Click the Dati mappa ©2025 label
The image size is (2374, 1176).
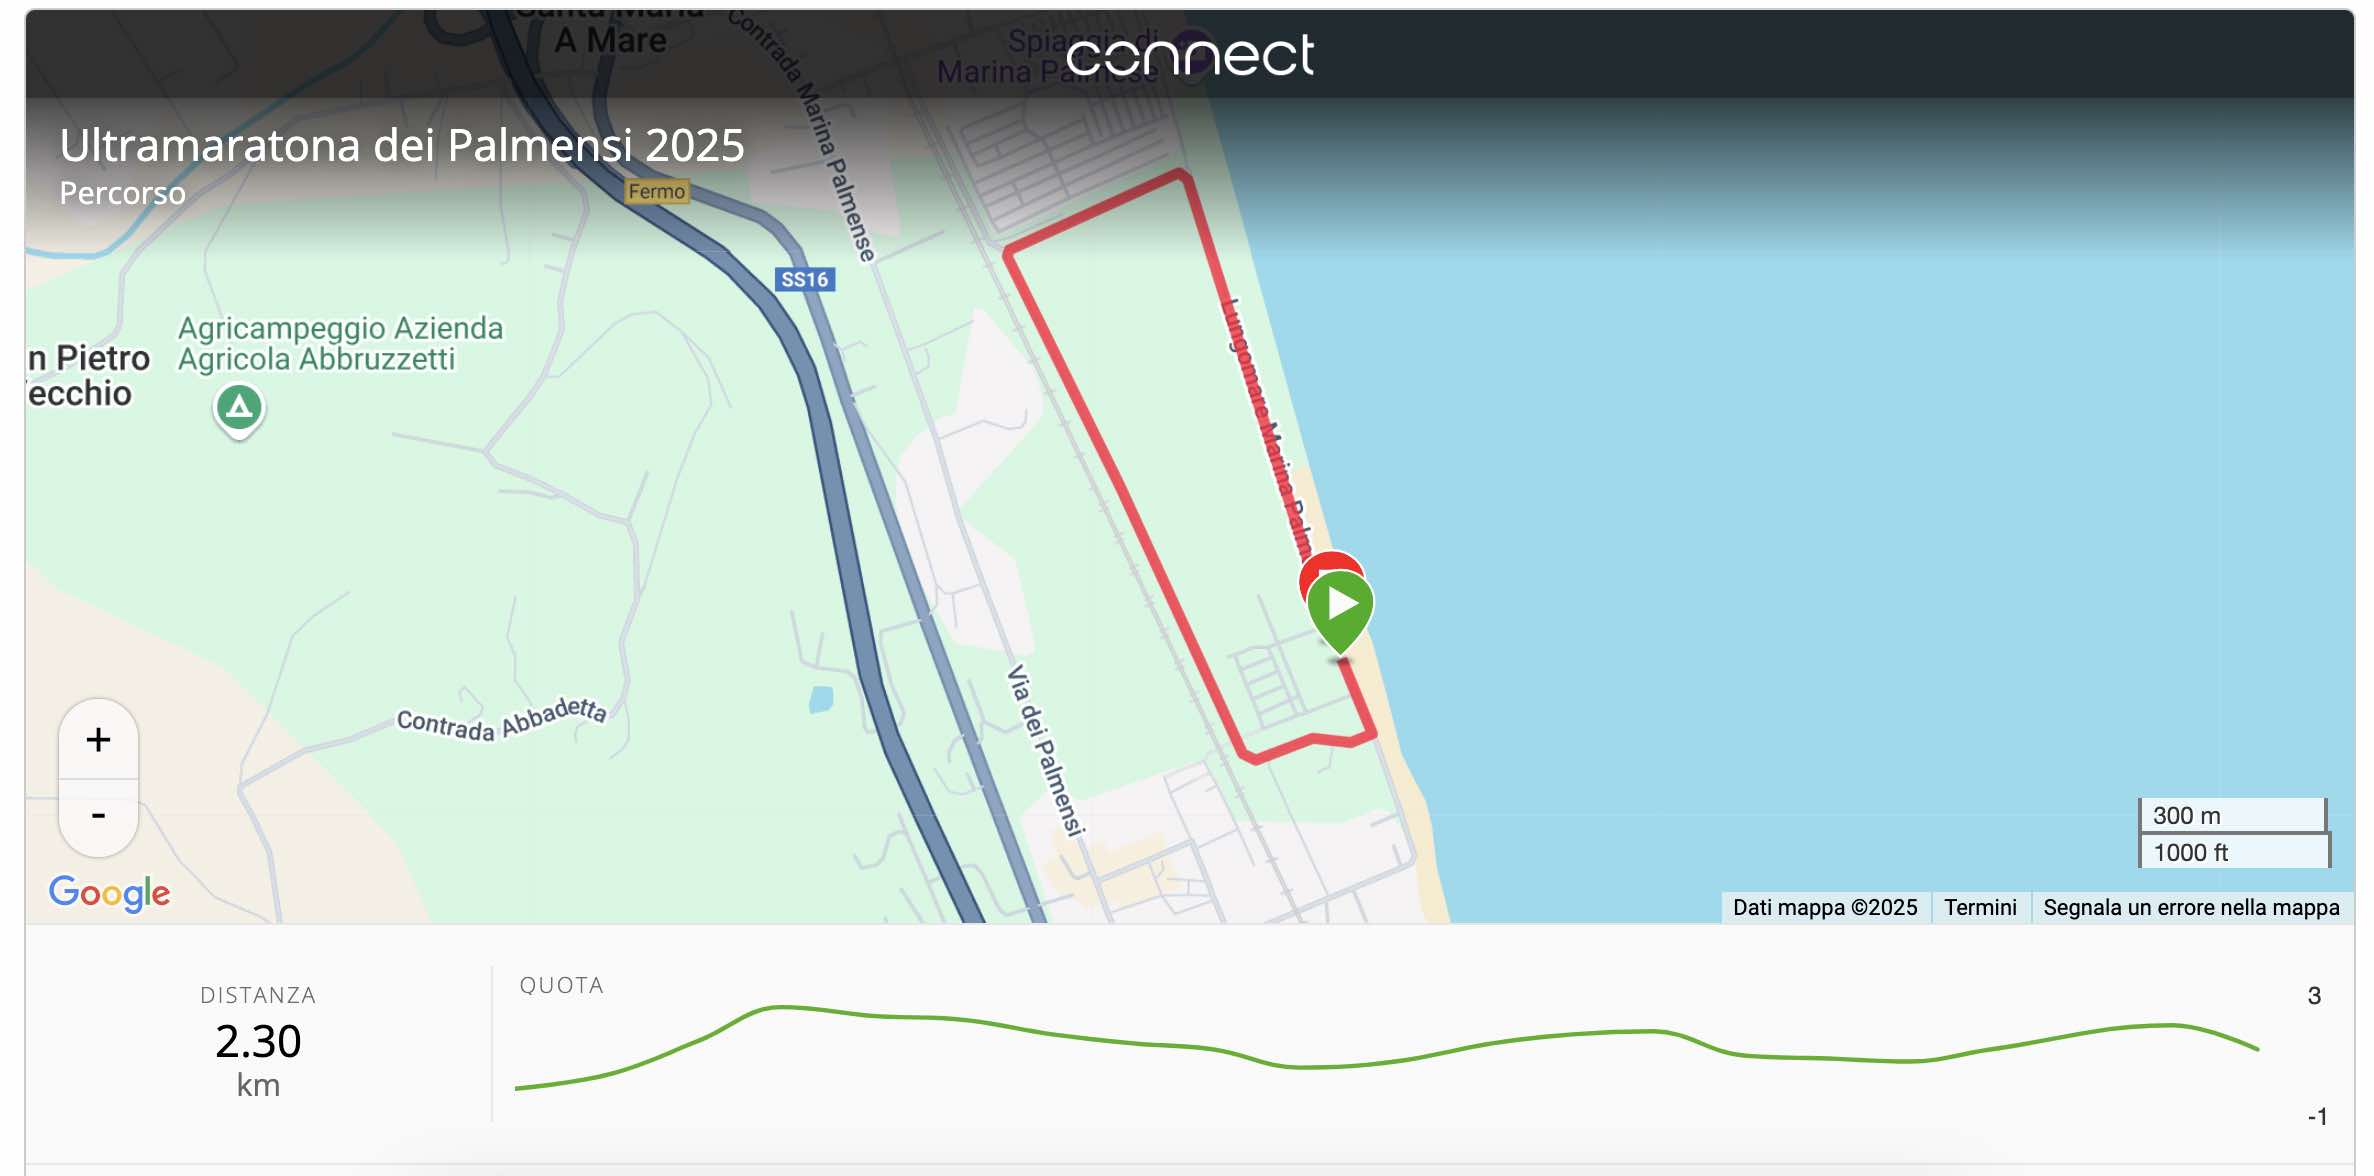(1825, 907)
